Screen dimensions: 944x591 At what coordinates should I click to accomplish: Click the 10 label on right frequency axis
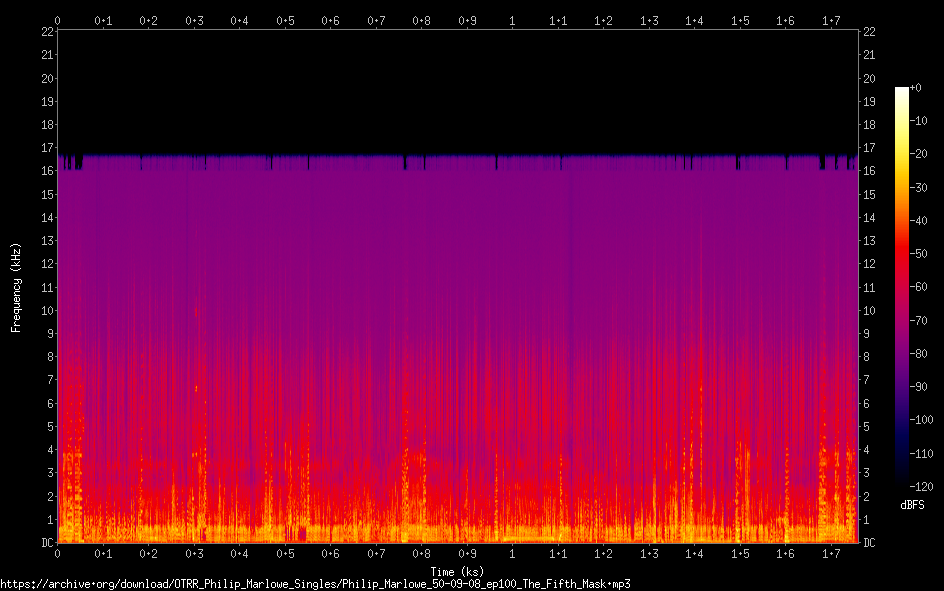[869, 311]
